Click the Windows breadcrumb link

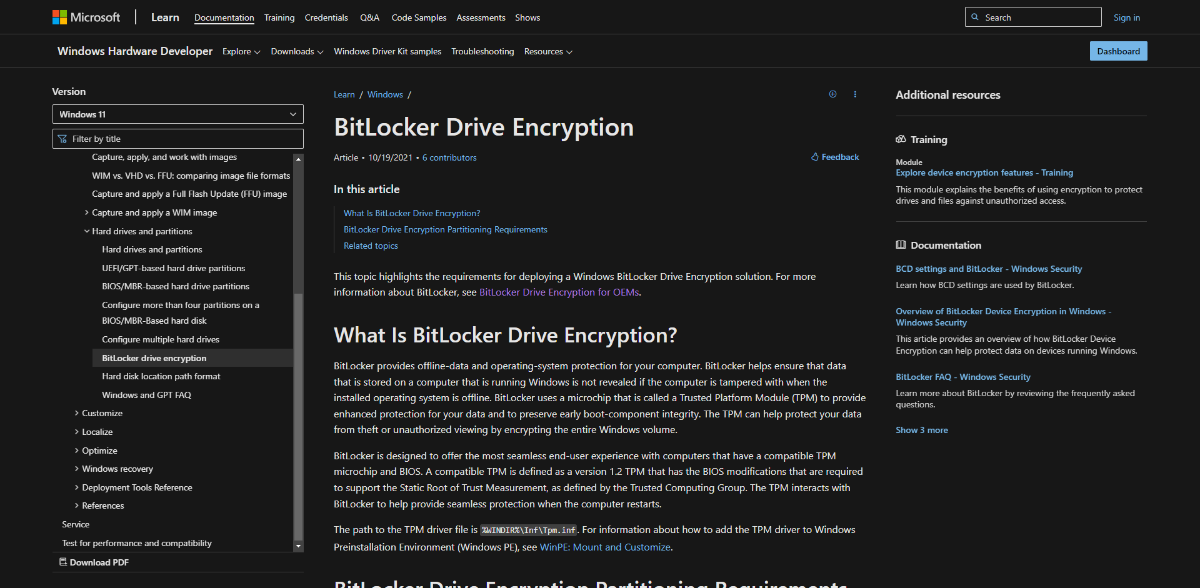click(x=385, y=95)
